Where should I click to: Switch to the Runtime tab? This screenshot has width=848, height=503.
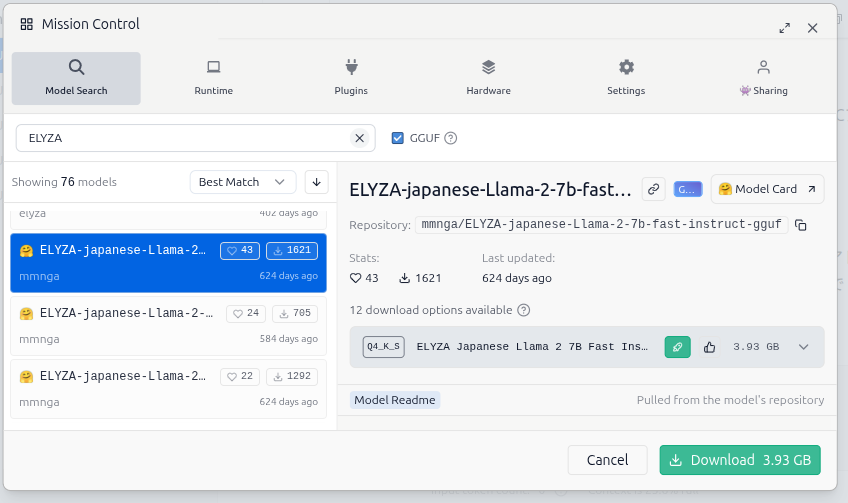(x=213, y=78)
